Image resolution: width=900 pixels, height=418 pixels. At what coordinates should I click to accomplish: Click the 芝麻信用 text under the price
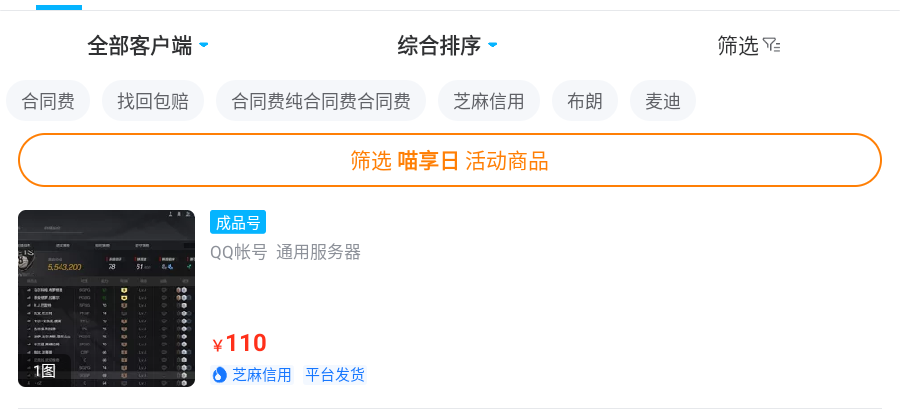pos(262,375)
